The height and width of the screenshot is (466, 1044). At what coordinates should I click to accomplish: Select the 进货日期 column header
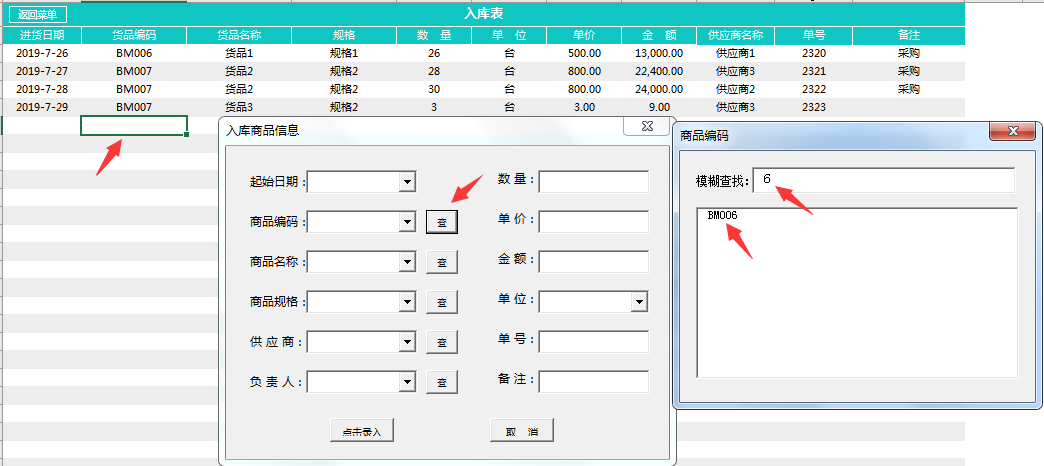coord(42,35)
